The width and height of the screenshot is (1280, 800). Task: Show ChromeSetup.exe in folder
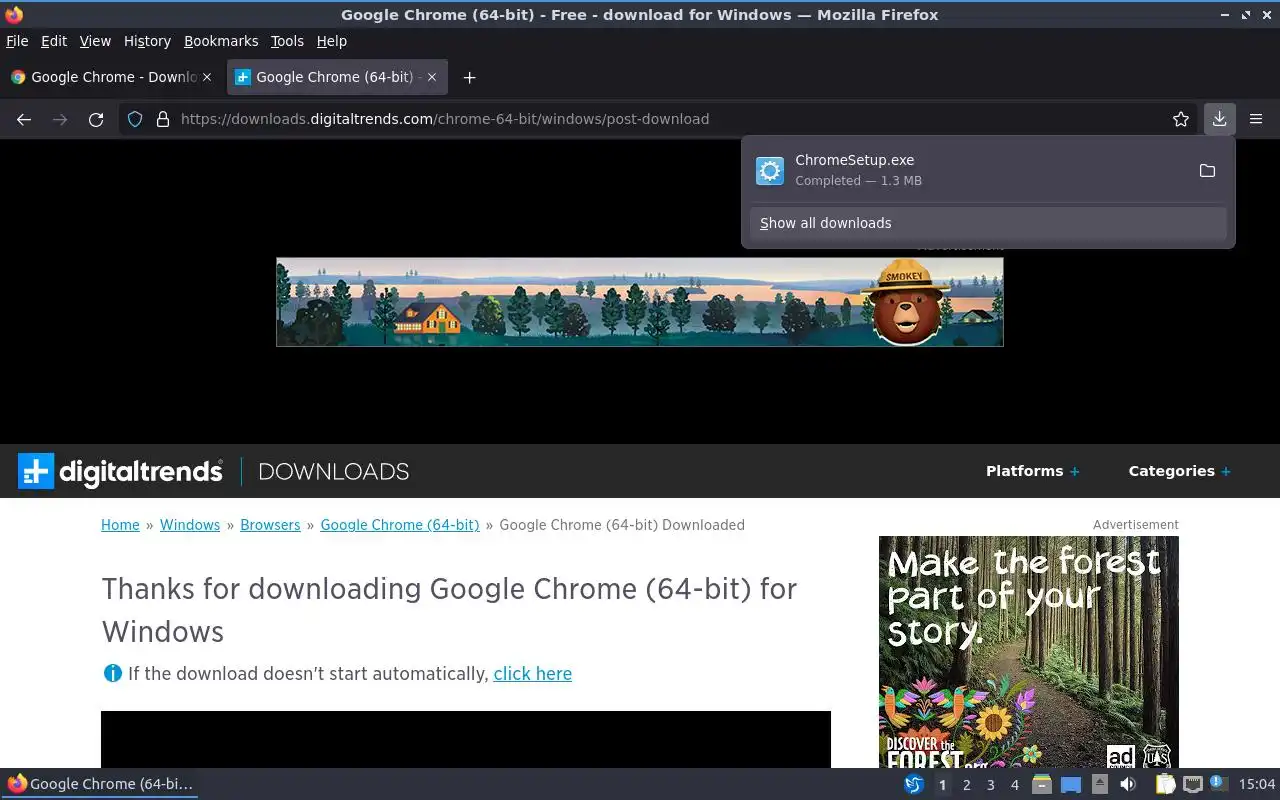1207,171
